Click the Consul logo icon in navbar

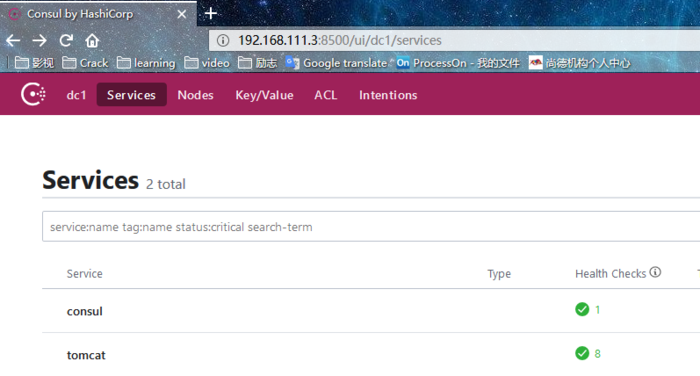pyautogui.click(x=33, y=94)
